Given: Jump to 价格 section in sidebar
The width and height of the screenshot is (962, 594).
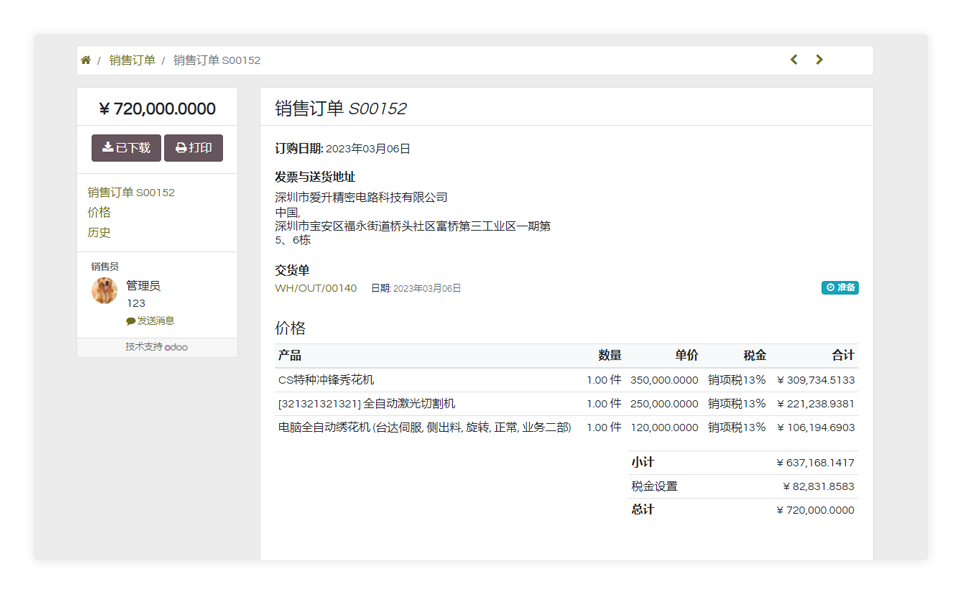Looking at the screenshot, I should 99,212.
